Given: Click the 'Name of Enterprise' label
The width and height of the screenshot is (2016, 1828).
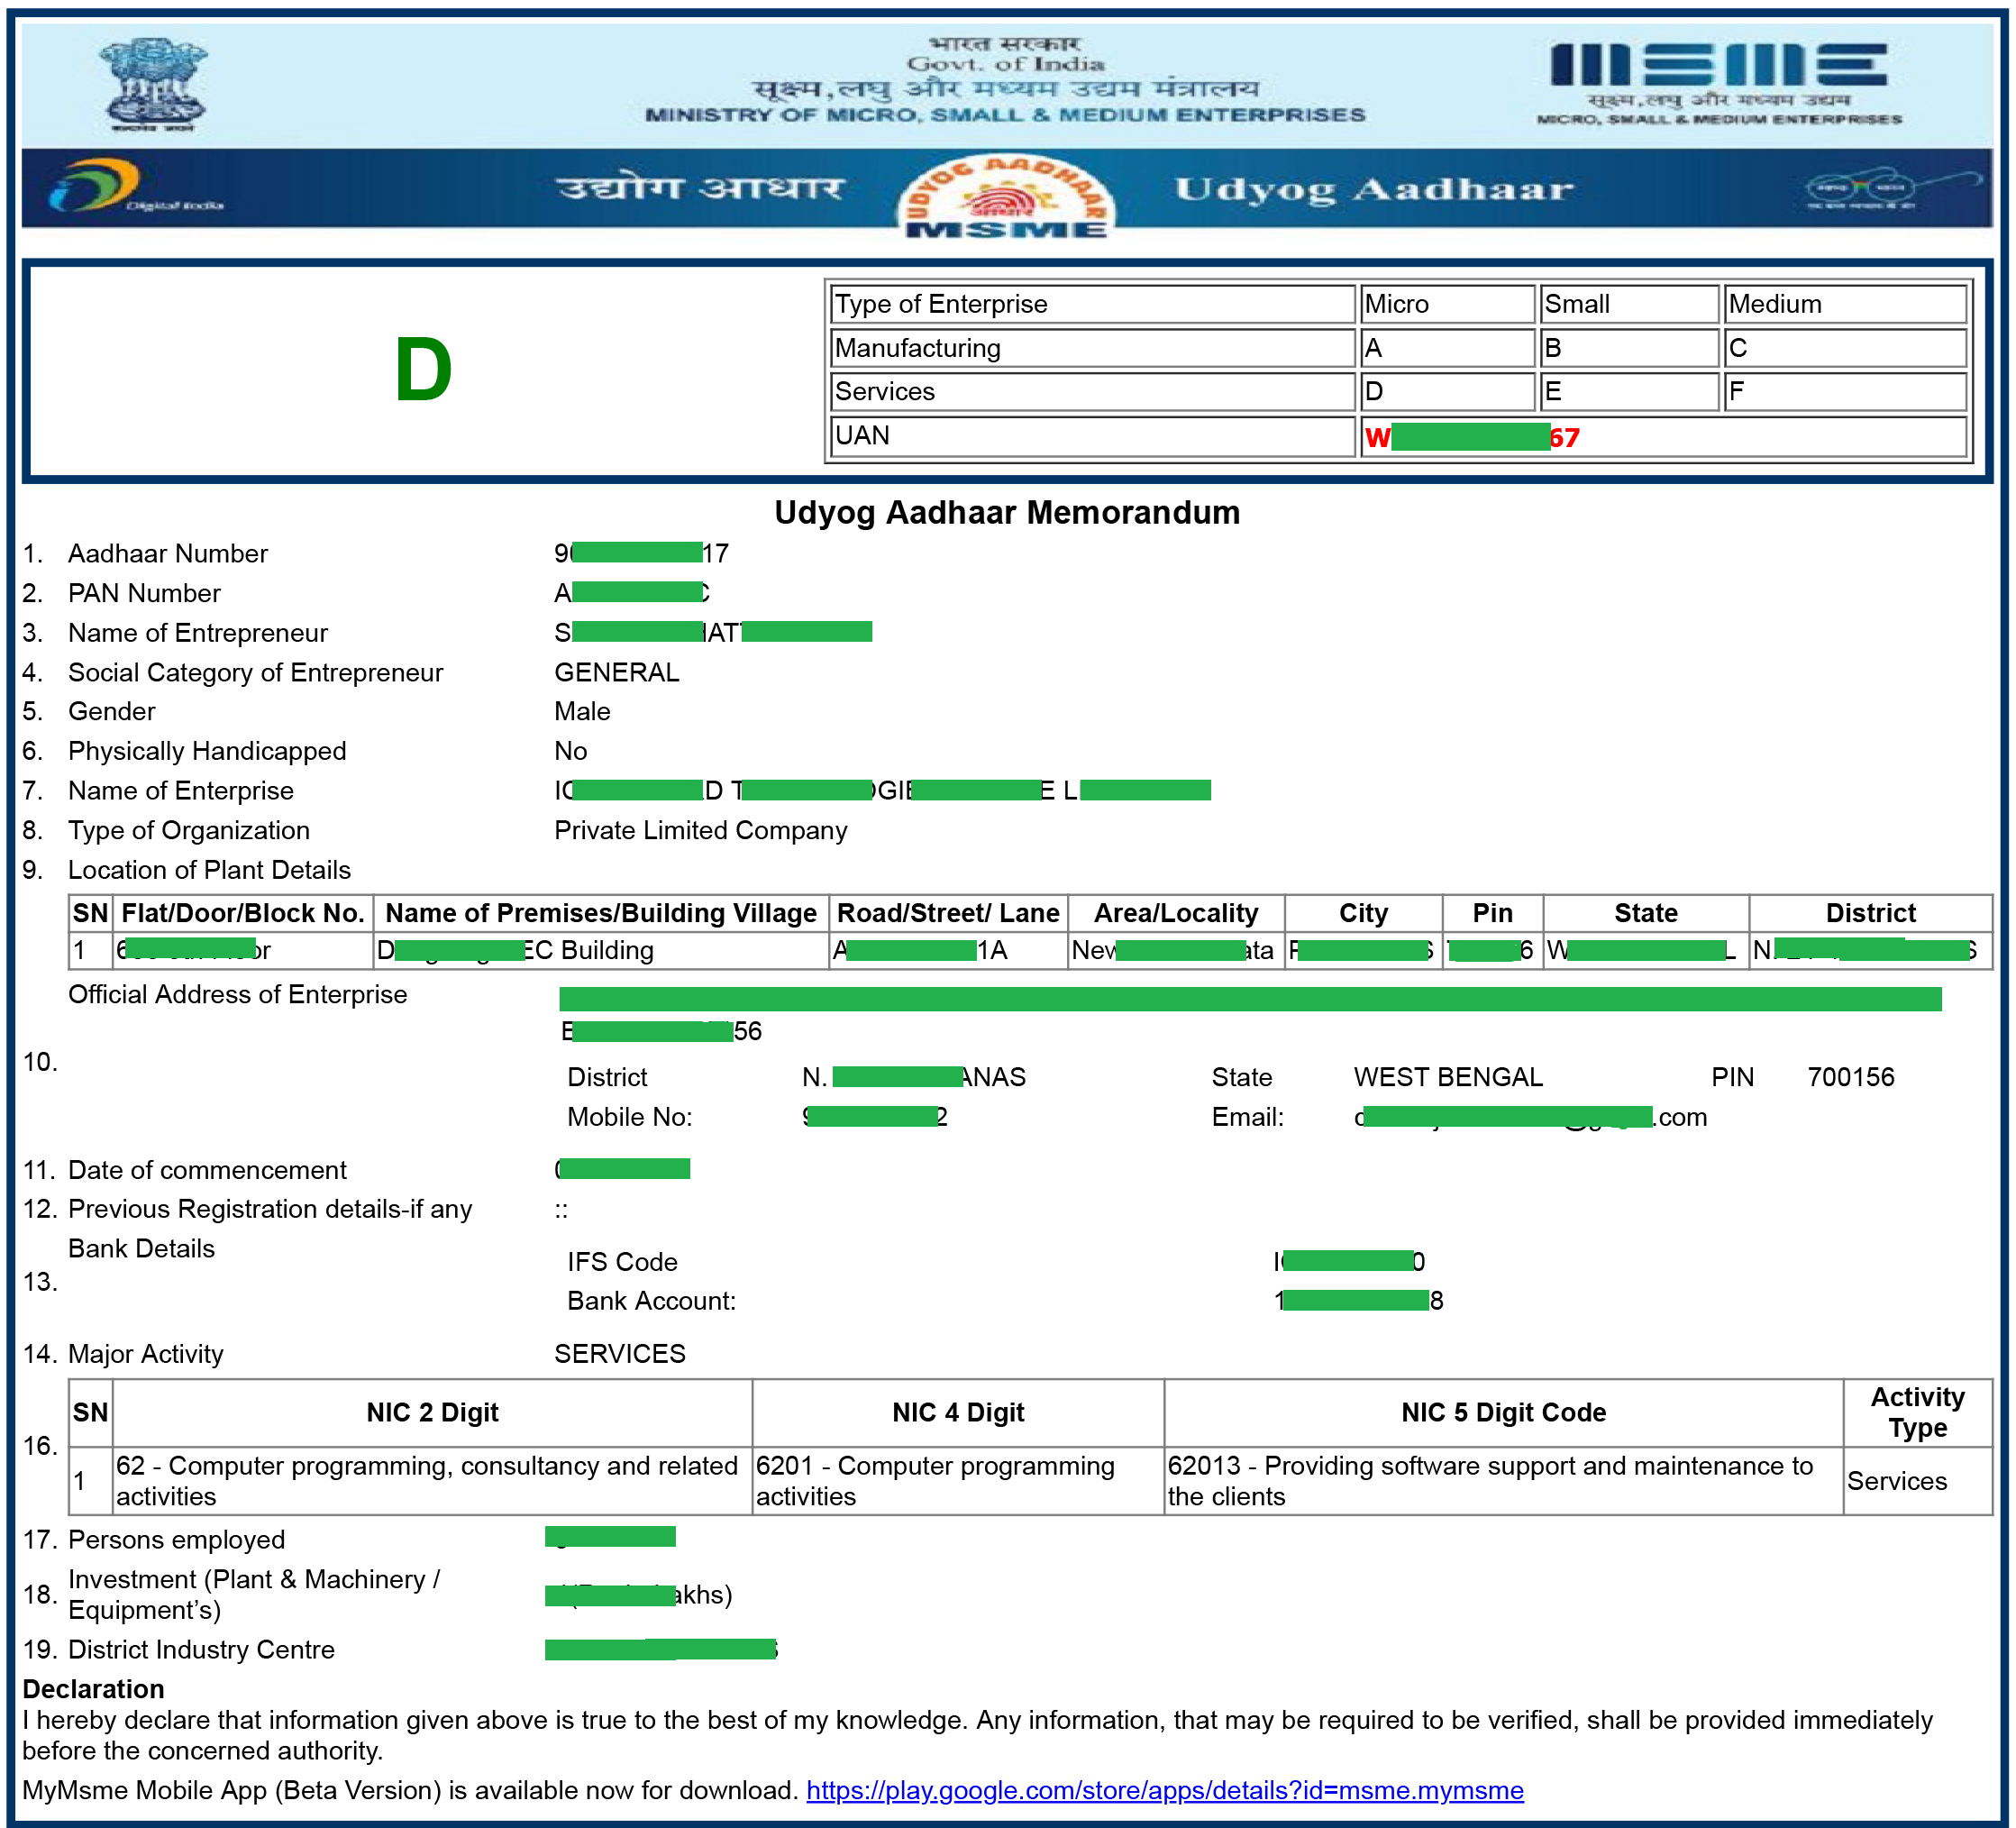Looking at the screenshot, I should [181, 790].
